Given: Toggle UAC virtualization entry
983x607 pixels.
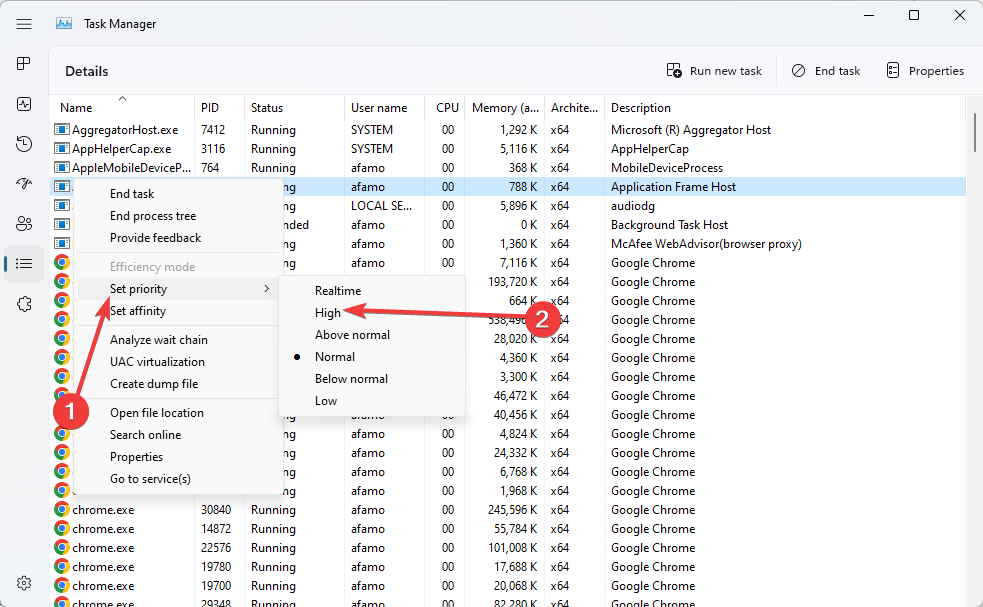Looking at the screenshot, I should point(179,362).
